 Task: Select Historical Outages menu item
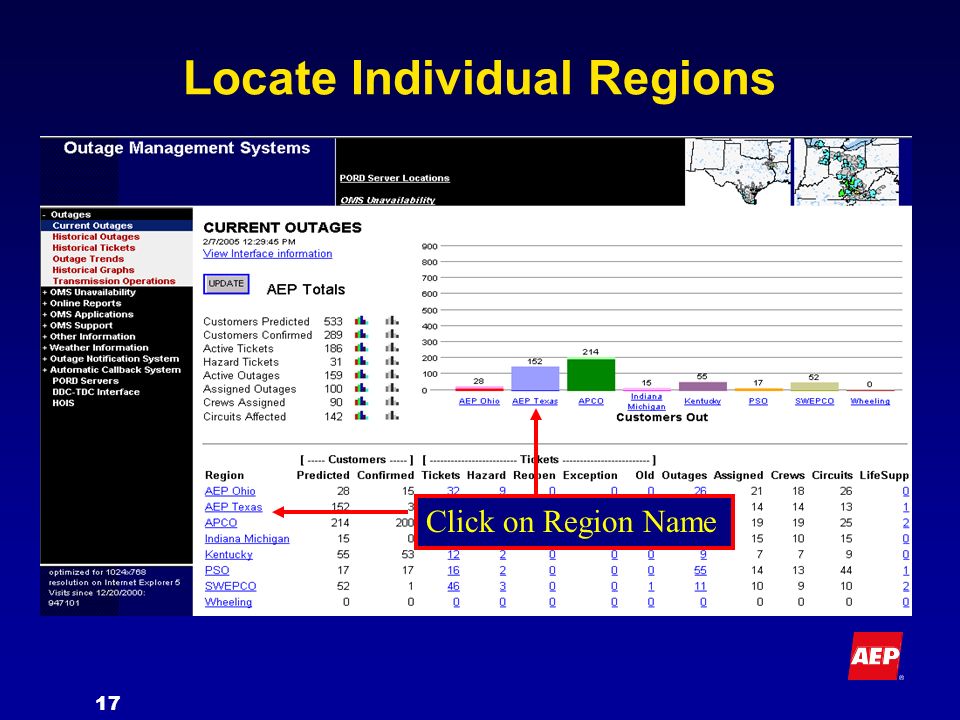pos(96,237)
